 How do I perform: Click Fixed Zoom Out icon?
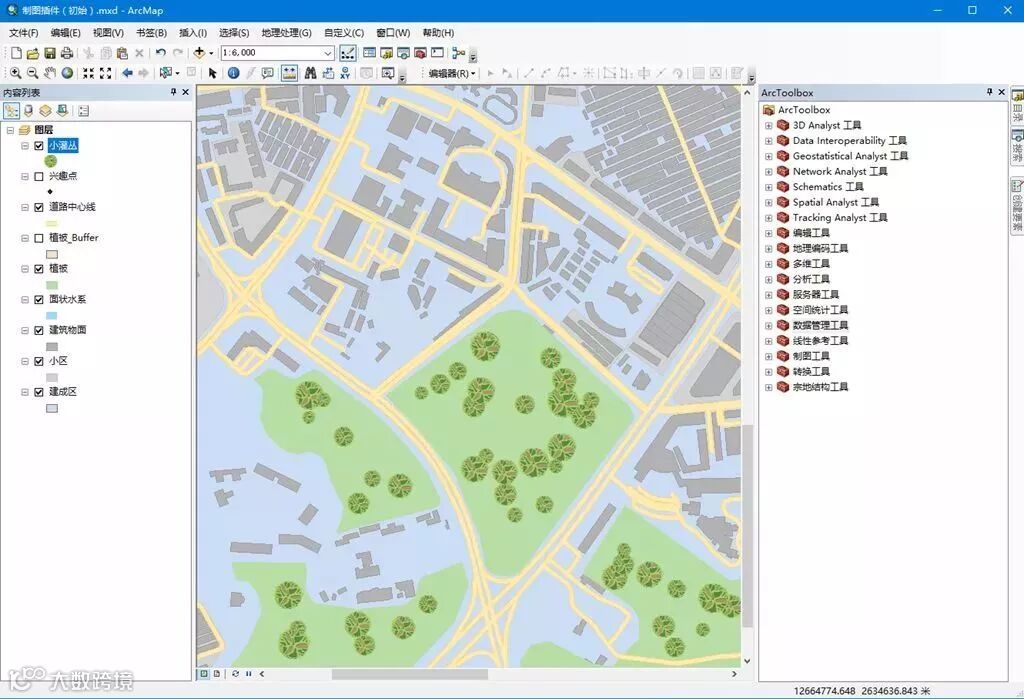coord(105,73)
